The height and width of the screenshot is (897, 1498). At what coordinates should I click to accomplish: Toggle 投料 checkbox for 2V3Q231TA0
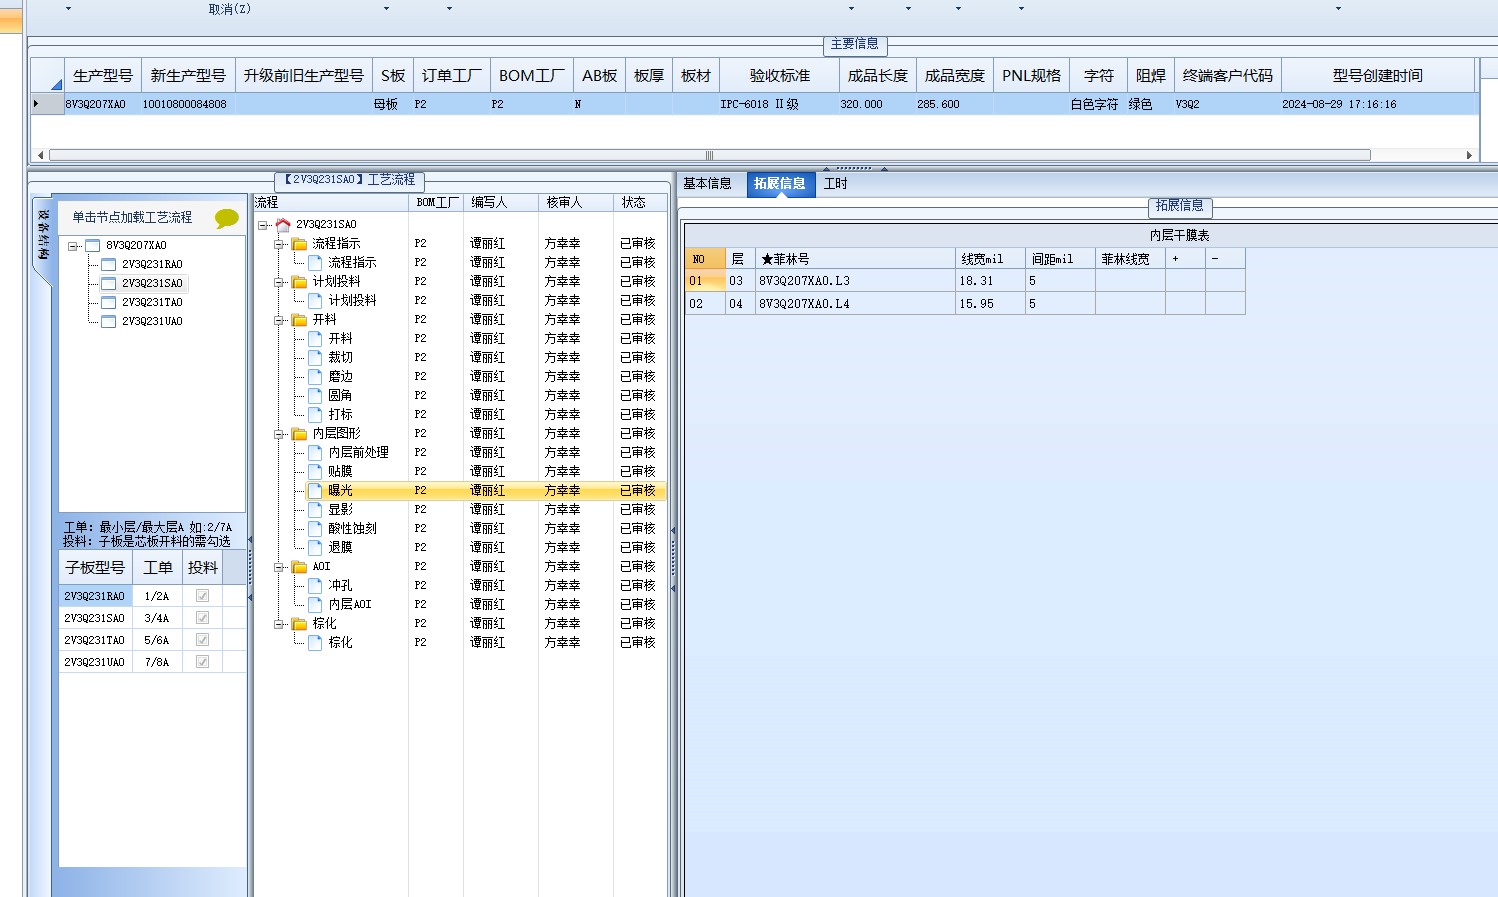[202, 640]
